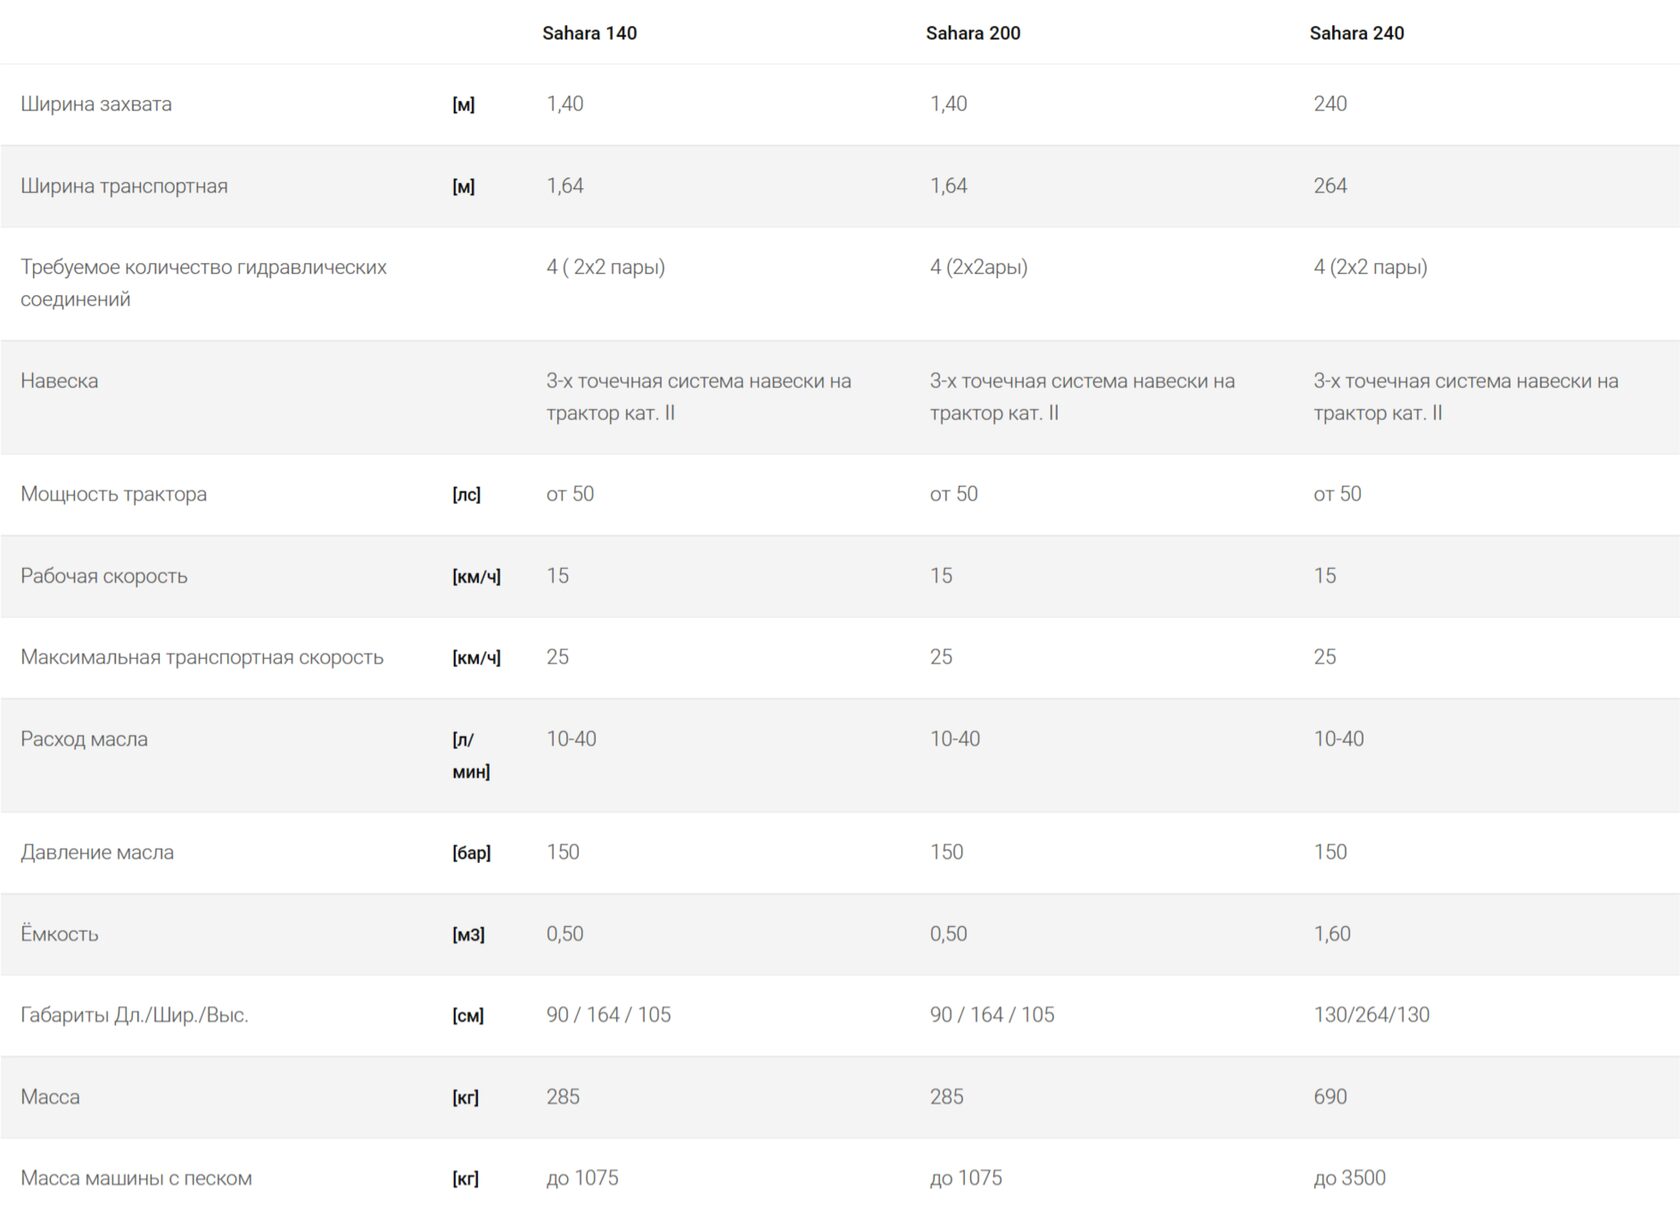This screenshot has width=1680, height=1214.
Task: Click Sahara 240 dimensions 130/264/130
Action: click(1371, 1015)
